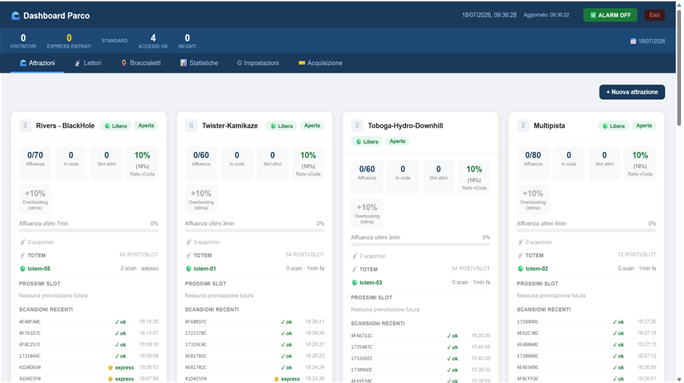The image size is (684, 383).
Task: Click the Affluenza ultimi 7min progress bar
Action: (89, 230)
